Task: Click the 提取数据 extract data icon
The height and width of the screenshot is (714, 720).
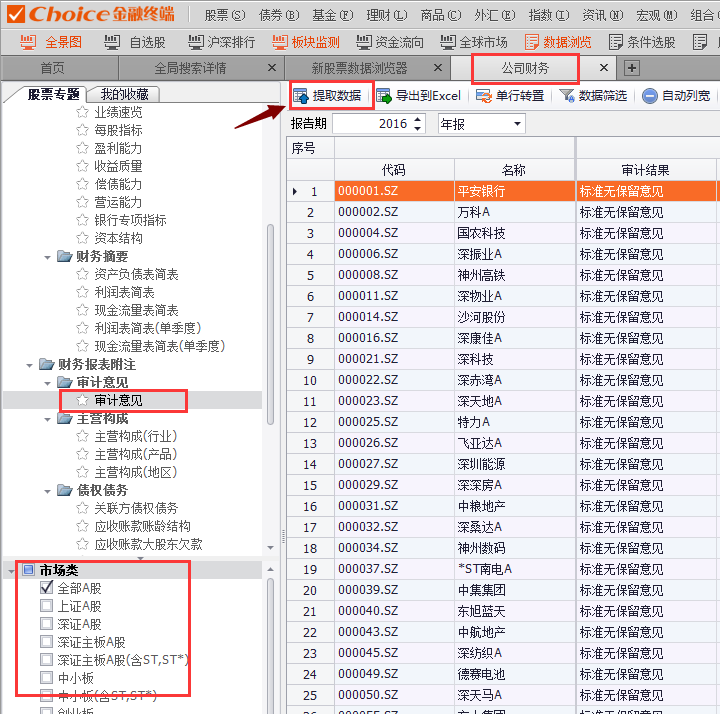Action: [300, 96]
